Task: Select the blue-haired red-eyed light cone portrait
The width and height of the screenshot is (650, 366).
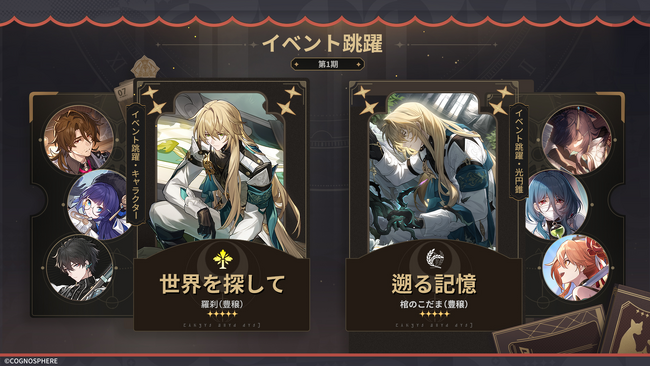Action: coord(557,205)
